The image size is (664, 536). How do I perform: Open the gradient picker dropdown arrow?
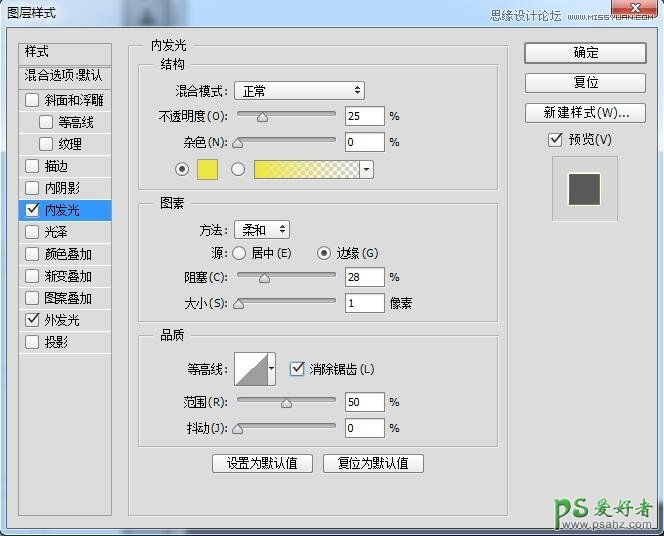(366, 170)
